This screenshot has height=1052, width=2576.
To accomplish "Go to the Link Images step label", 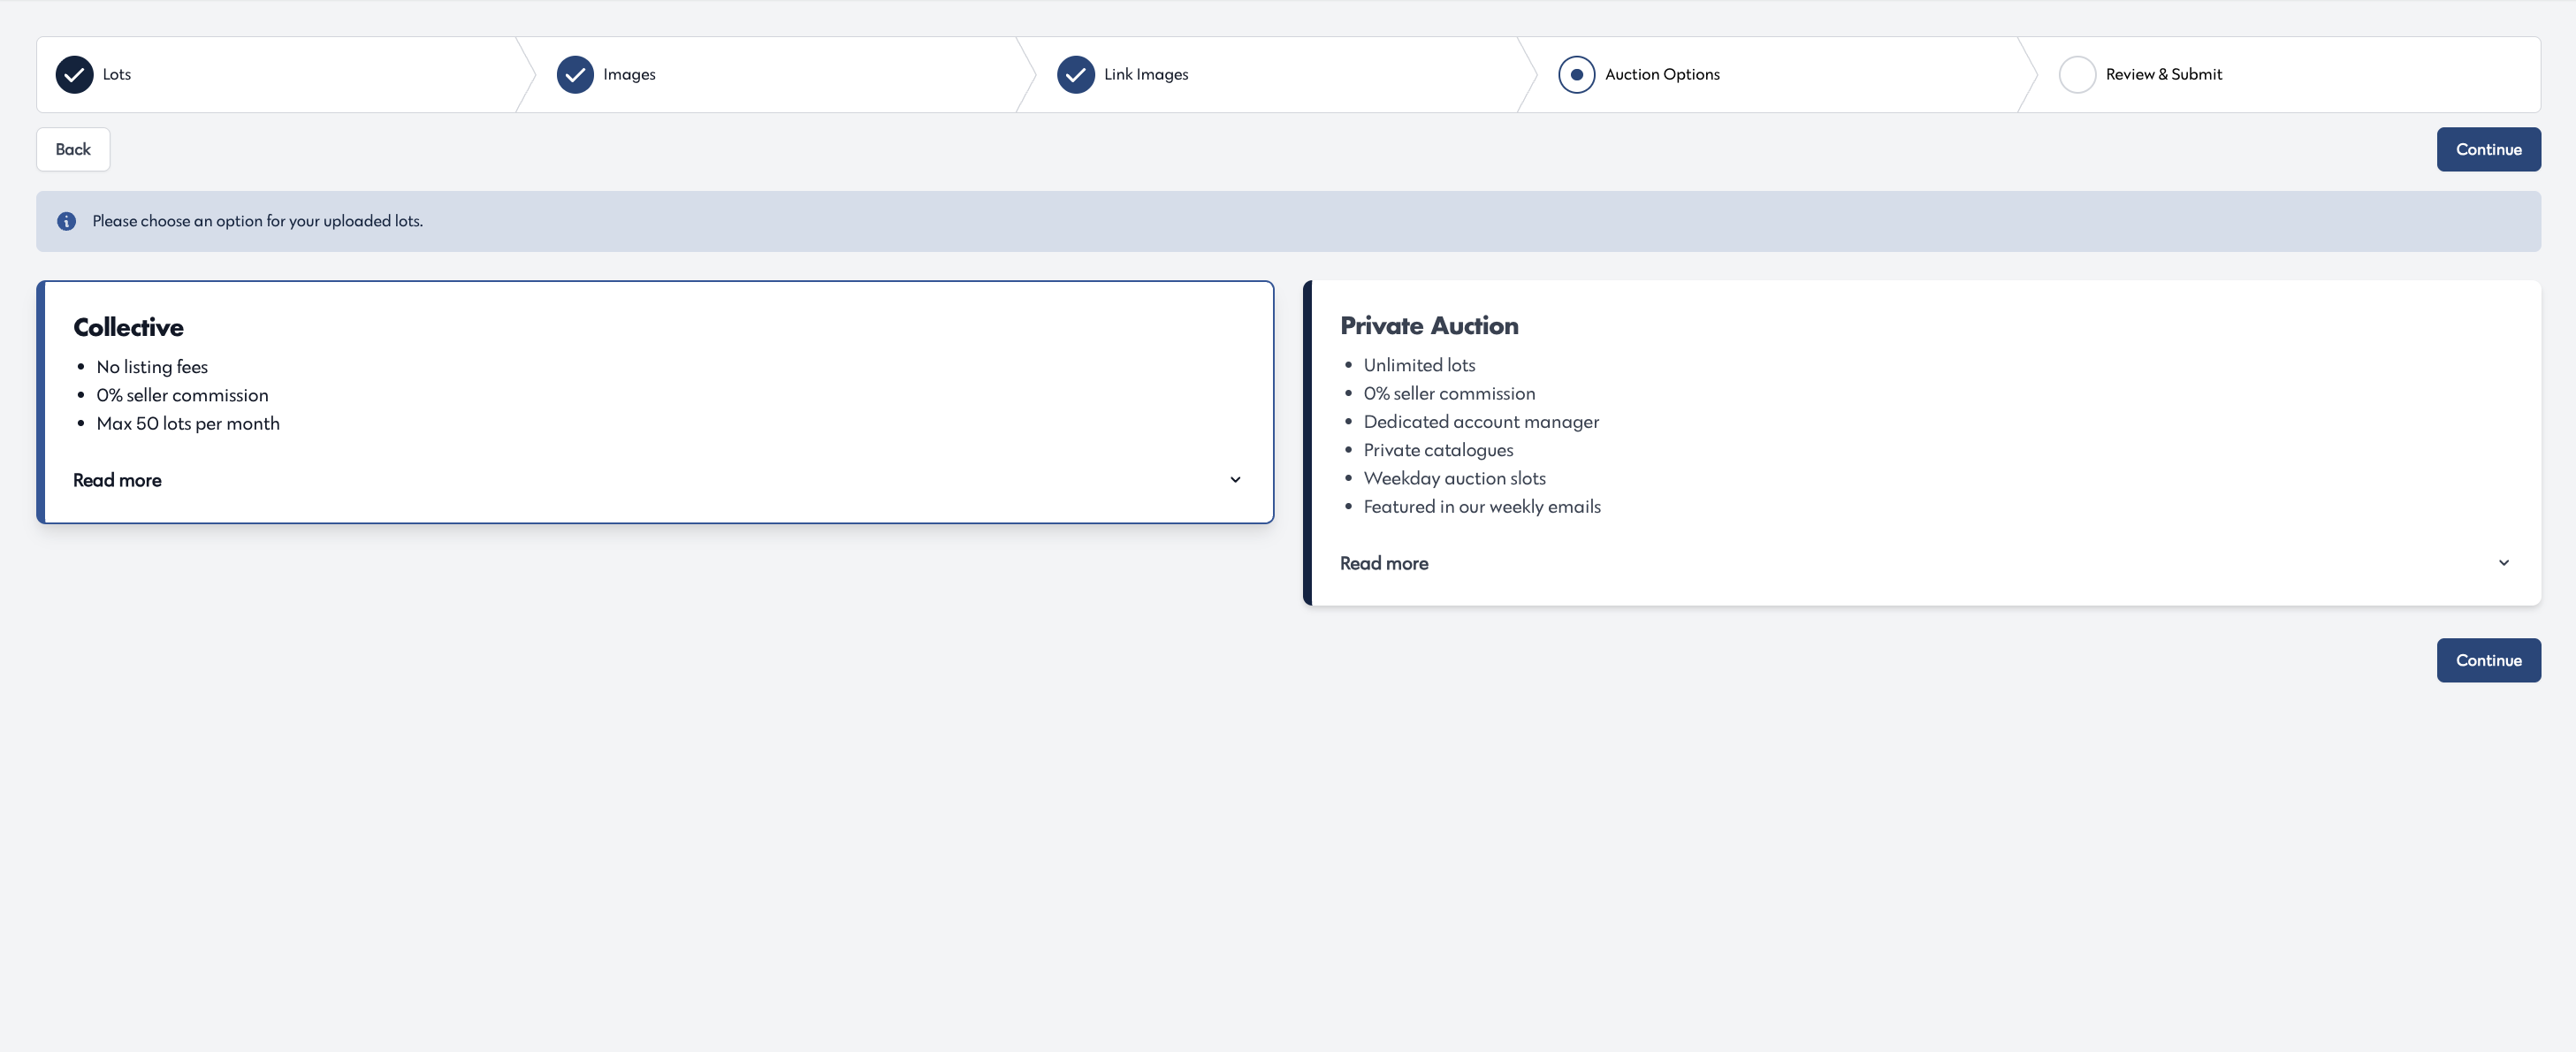I will tap(1146, 75).
